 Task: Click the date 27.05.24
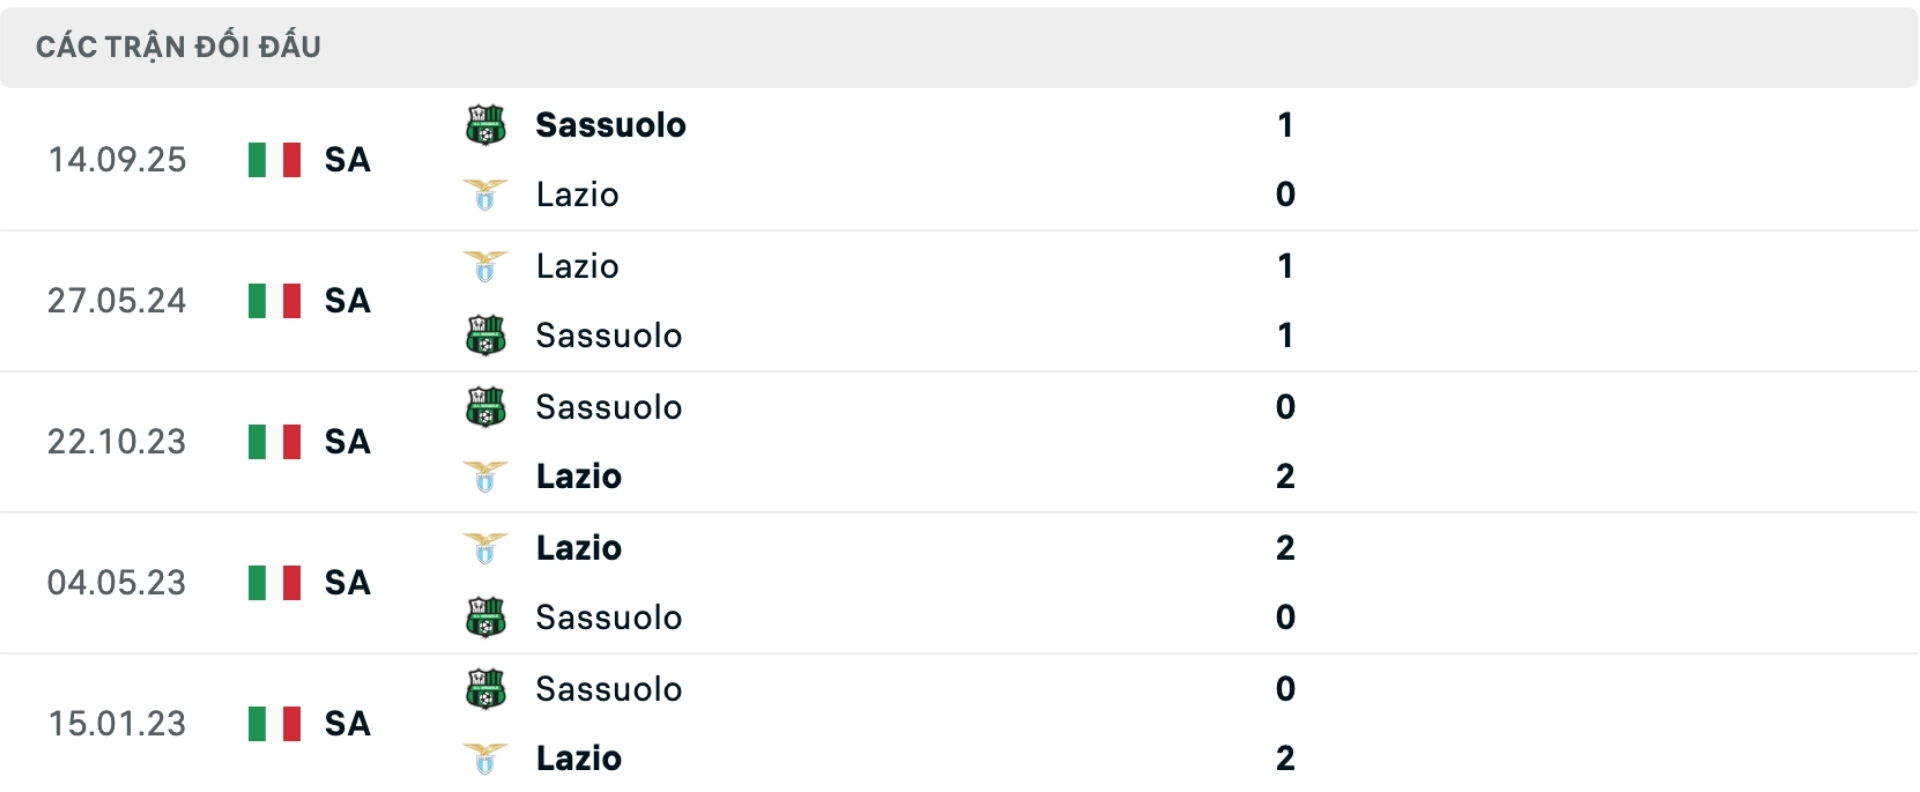[x=118, y=301]
